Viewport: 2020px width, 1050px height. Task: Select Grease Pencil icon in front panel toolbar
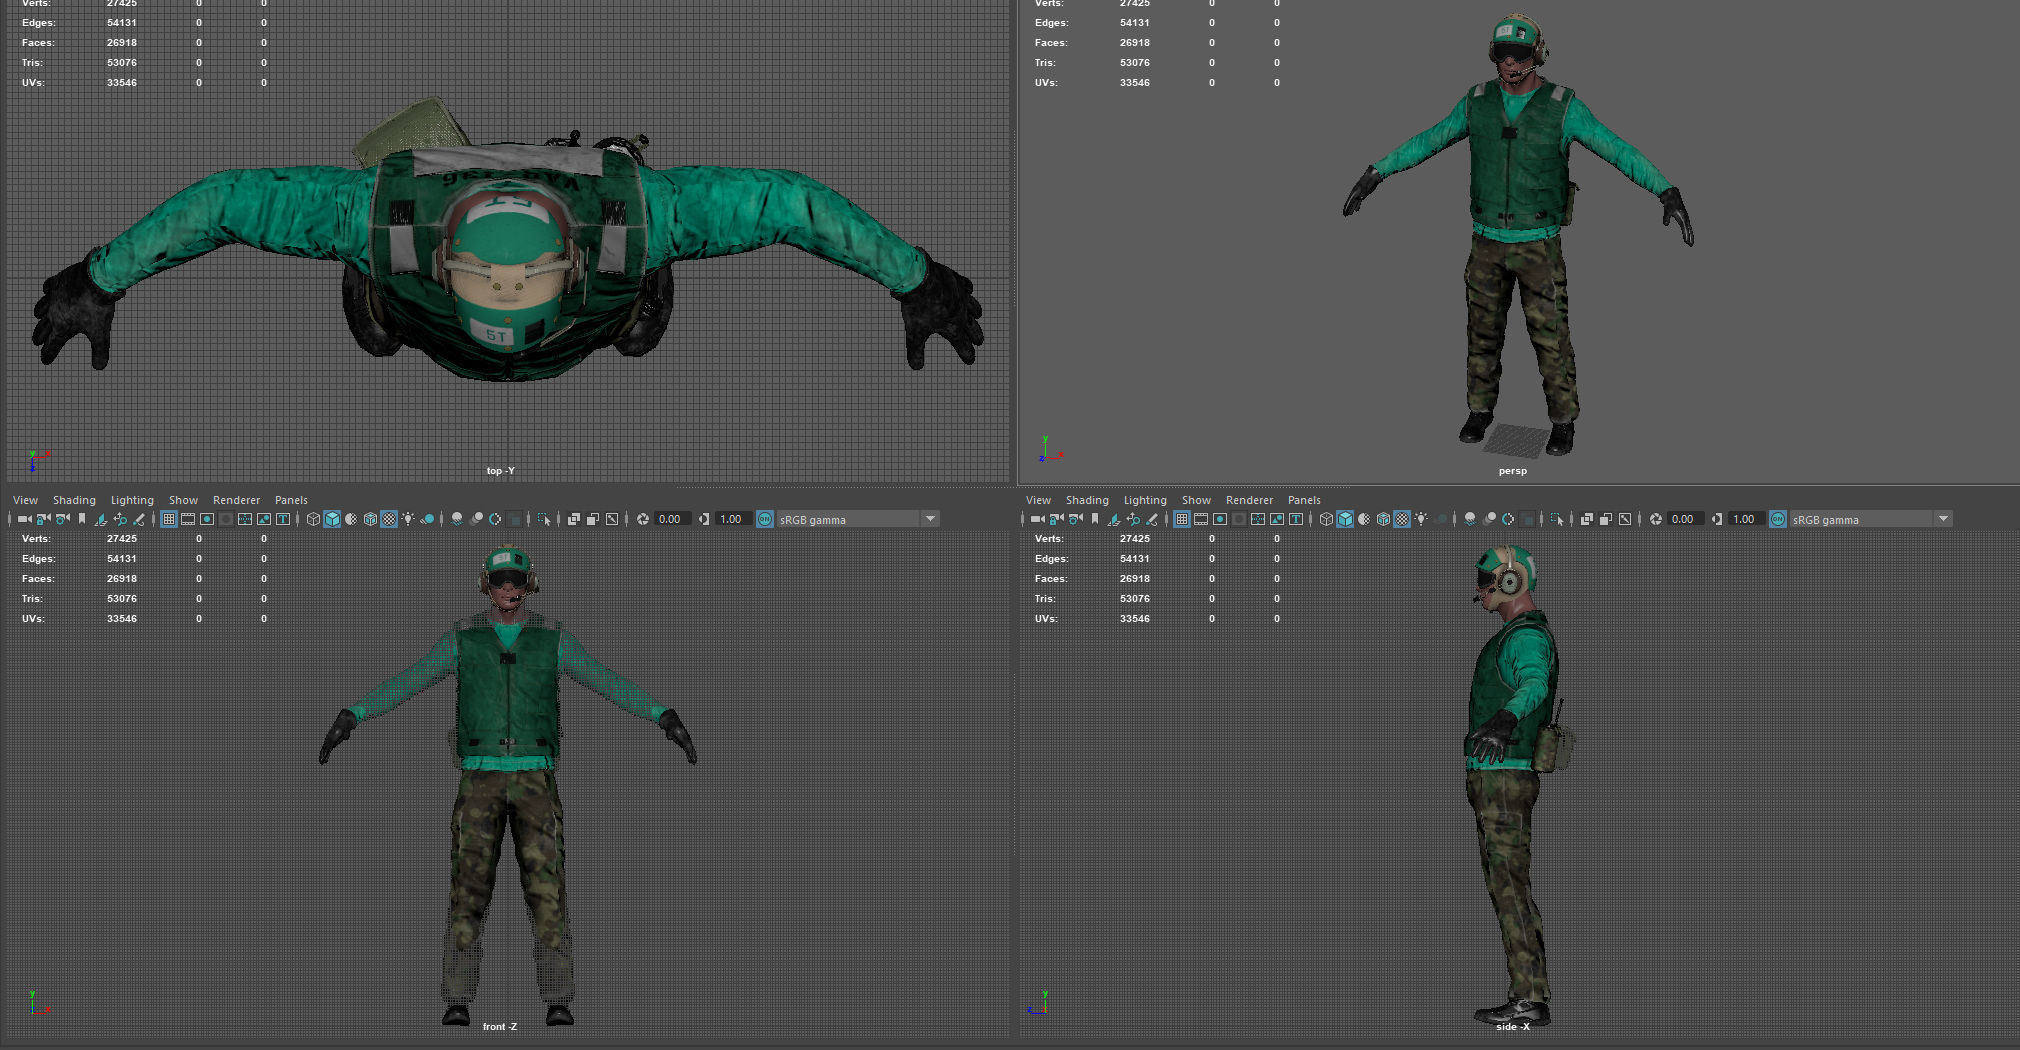139,519
